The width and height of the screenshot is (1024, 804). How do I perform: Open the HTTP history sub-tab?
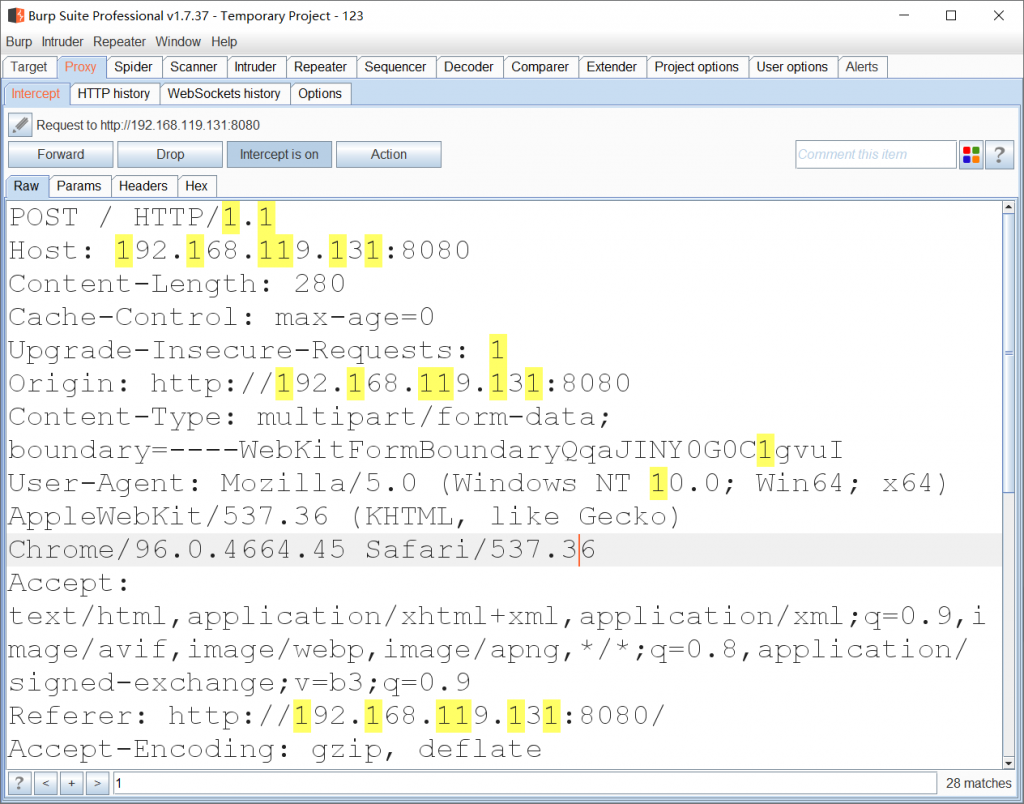(114, 93)
